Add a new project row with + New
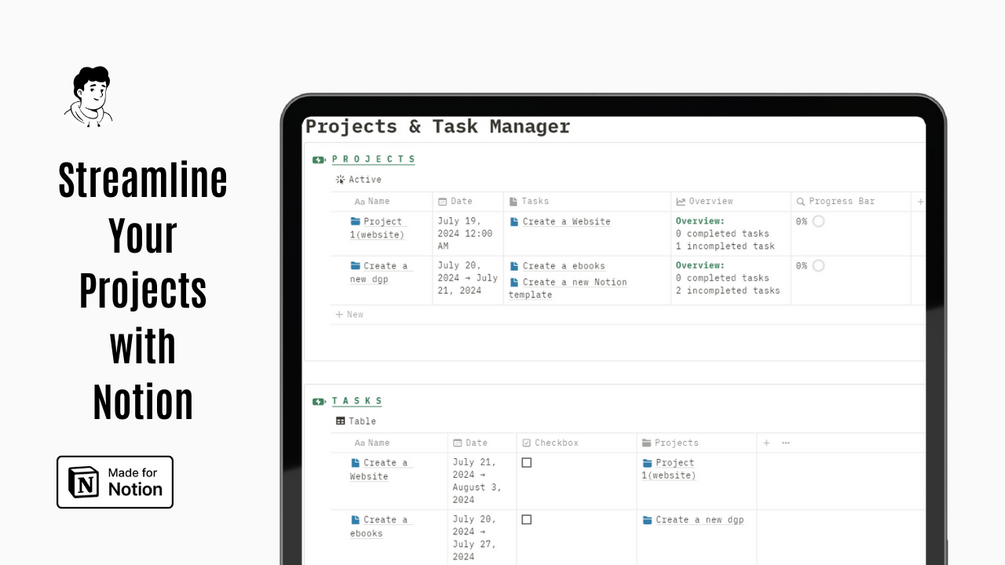Screen dimensions: 1005x565 pos(349,315)
